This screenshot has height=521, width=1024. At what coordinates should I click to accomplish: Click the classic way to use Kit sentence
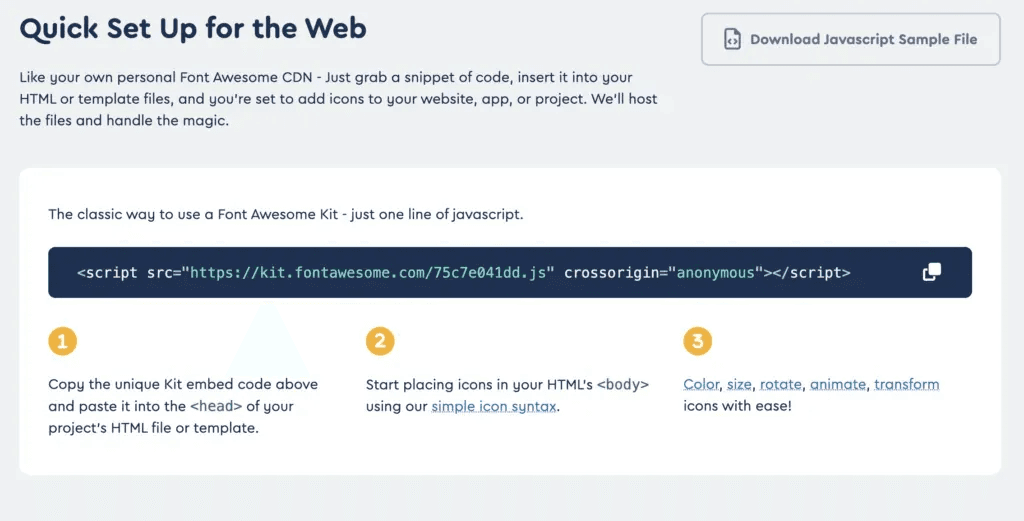click(x=285, y=214)
